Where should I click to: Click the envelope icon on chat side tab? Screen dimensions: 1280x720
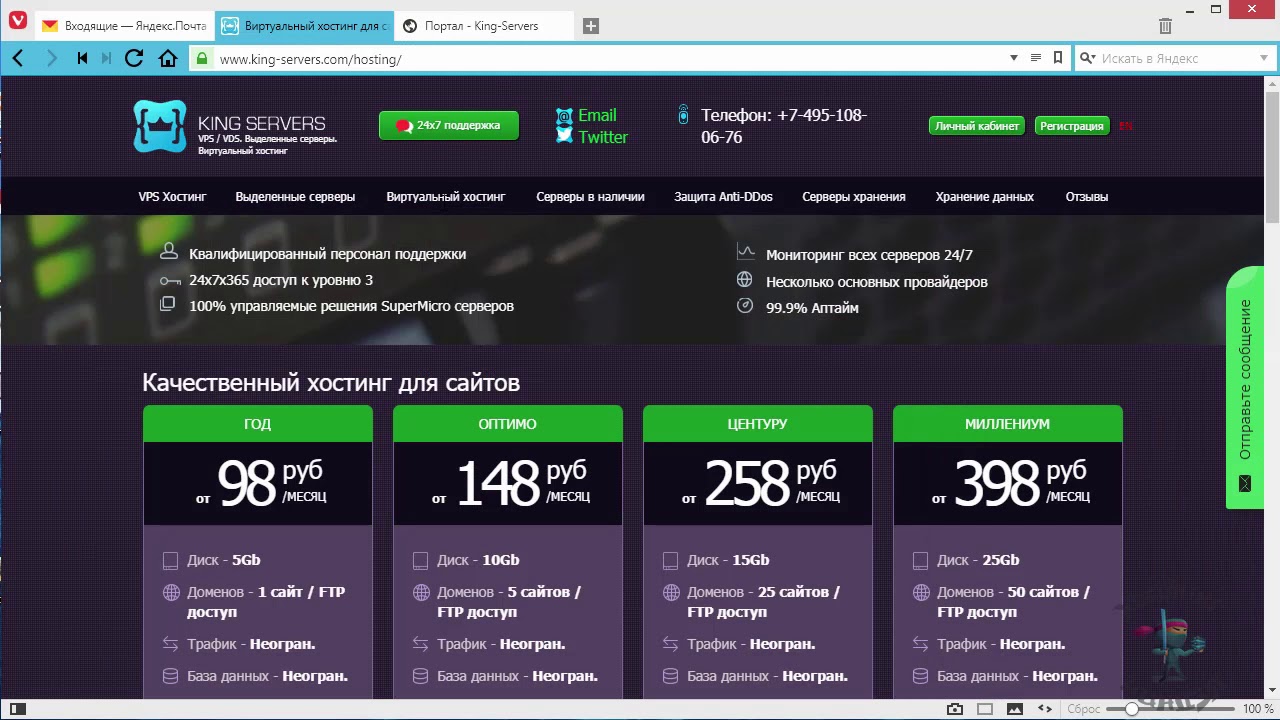1245,484
